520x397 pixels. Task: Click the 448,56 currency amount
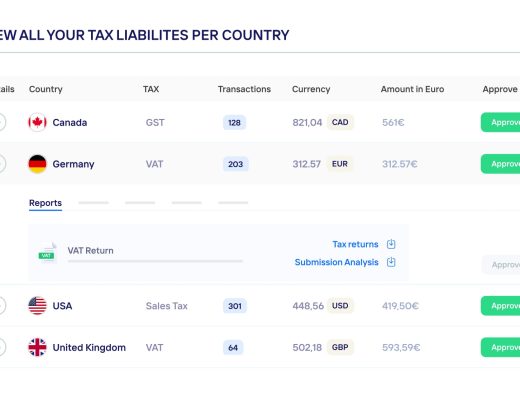click(308, 306)
